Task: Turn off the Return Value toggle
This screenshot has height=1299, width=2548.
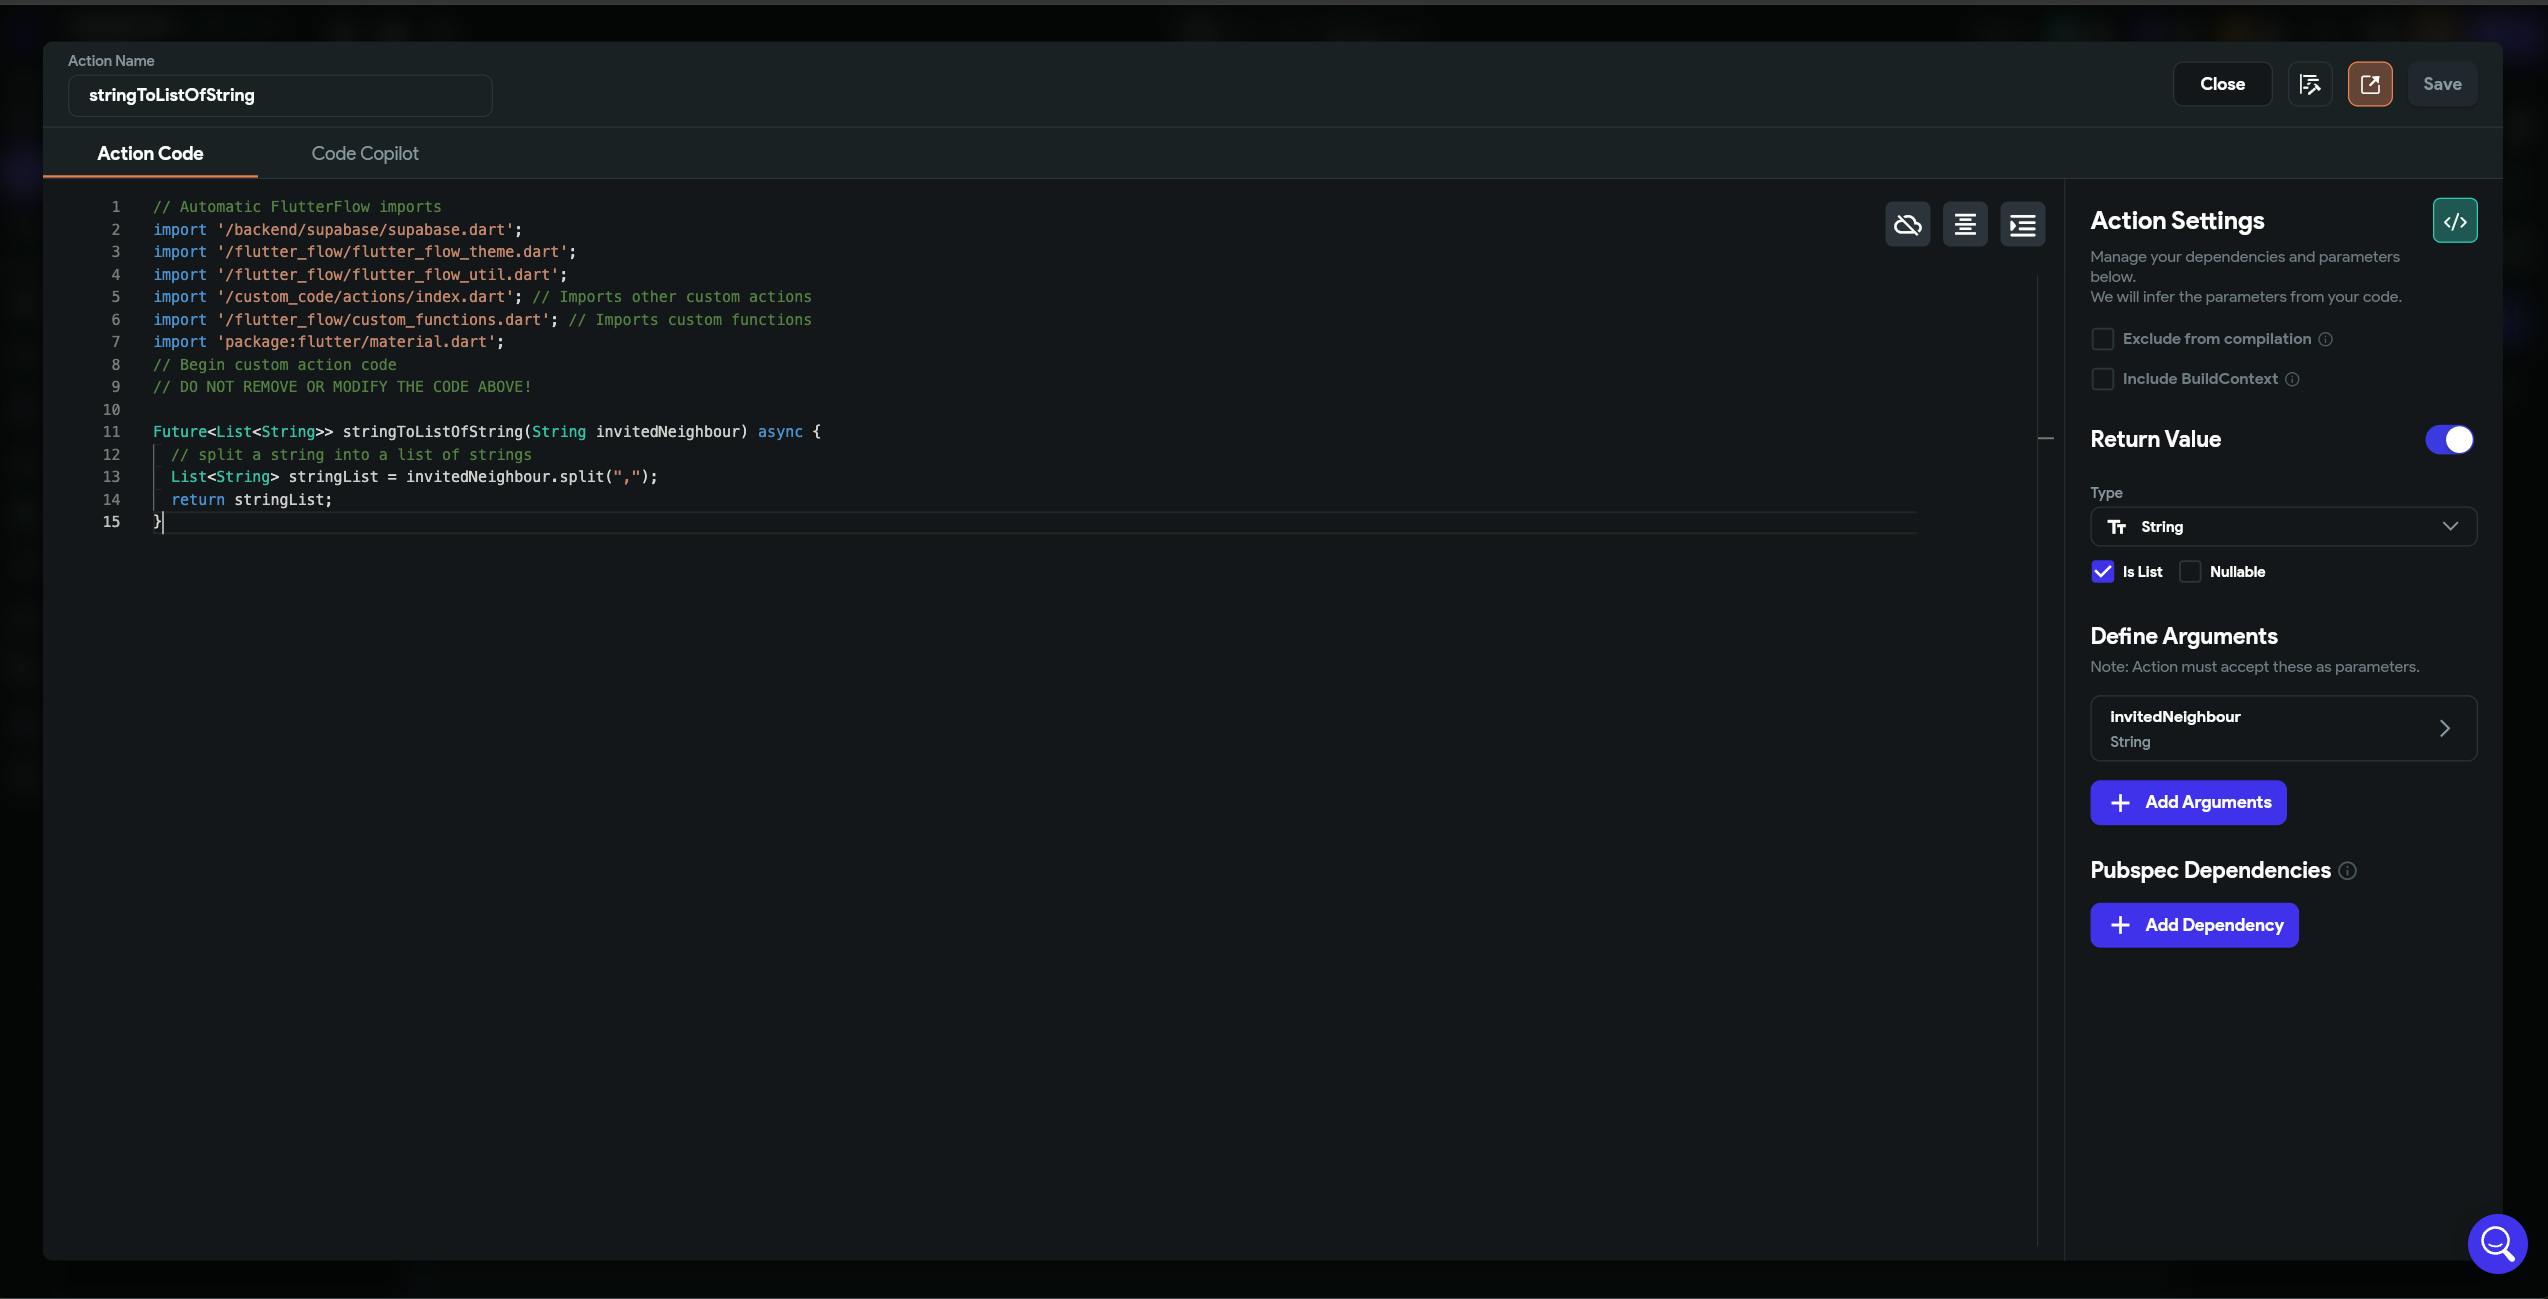Action: [x=2449, y=439]
